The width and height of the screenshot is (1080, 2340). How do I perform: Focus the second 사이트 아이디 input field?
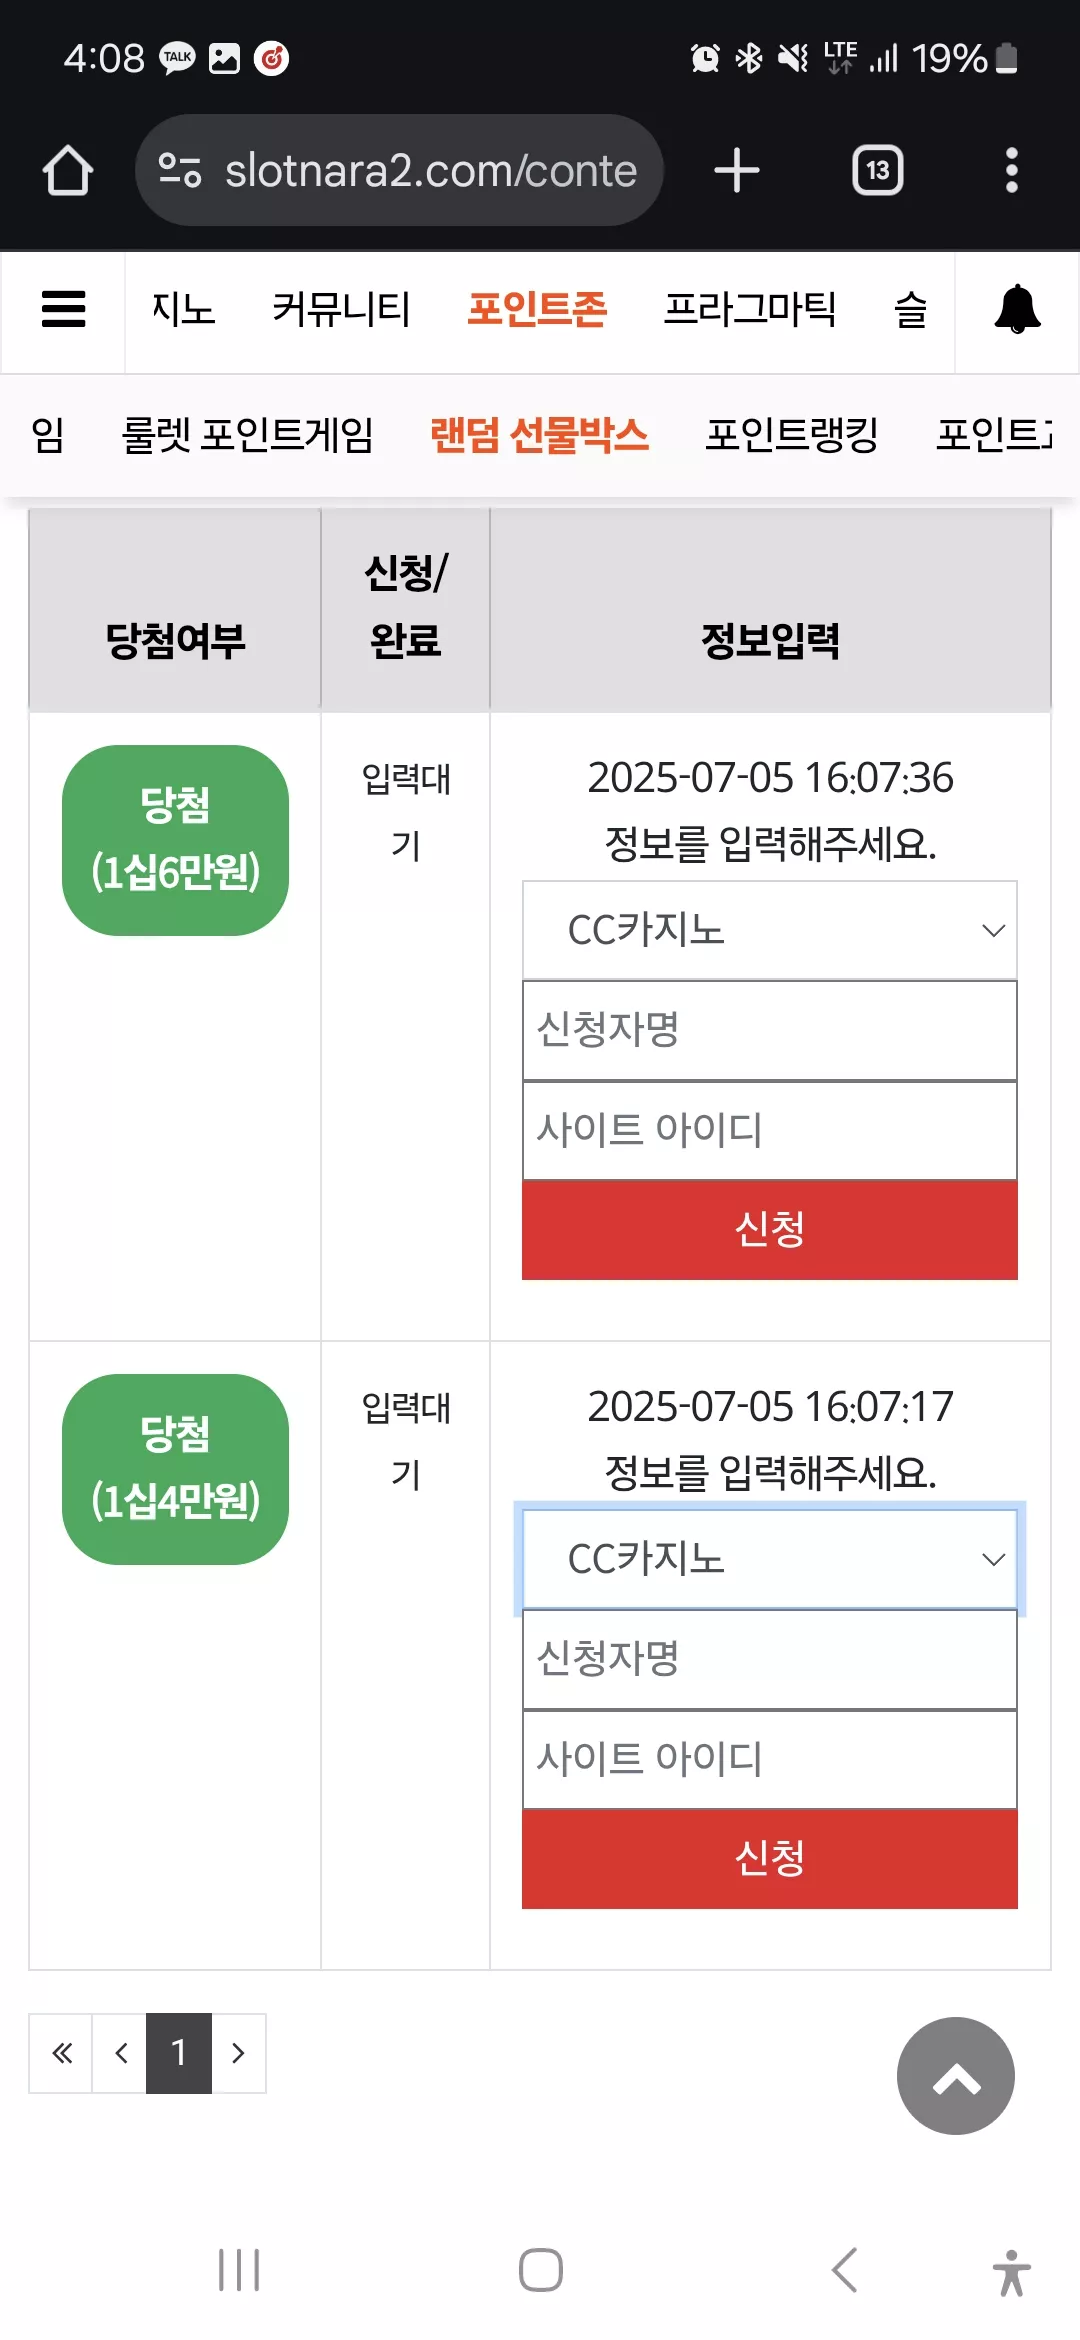(769, 1759)
